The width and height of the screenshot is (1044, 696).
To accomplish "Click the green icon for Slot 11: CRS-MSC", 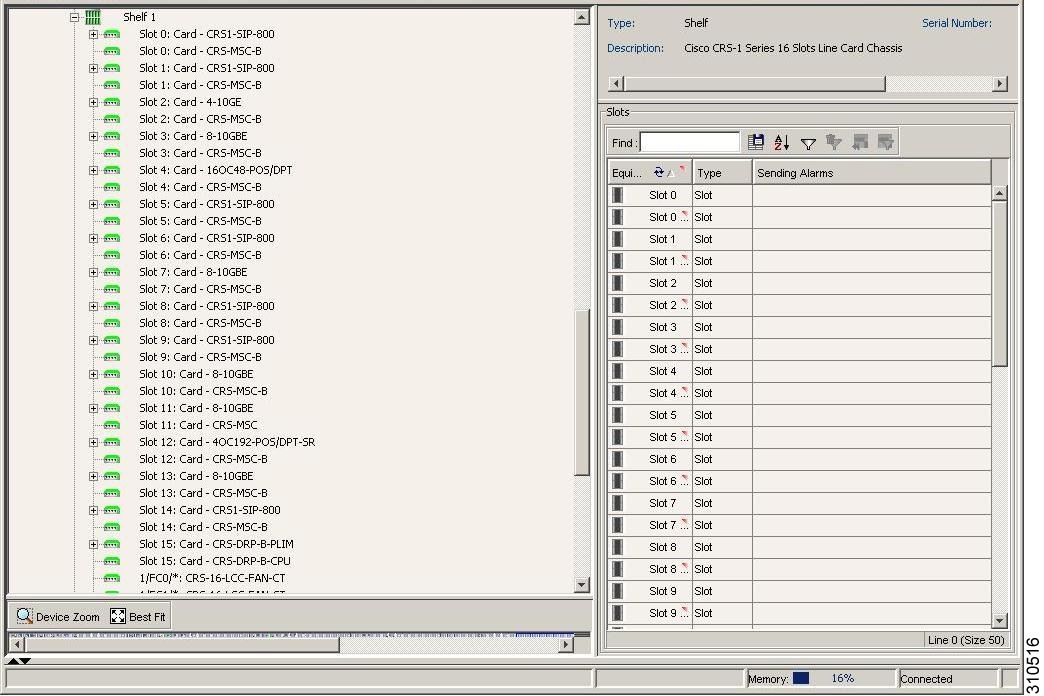I will pyautogui.click(x=112, y=425).
